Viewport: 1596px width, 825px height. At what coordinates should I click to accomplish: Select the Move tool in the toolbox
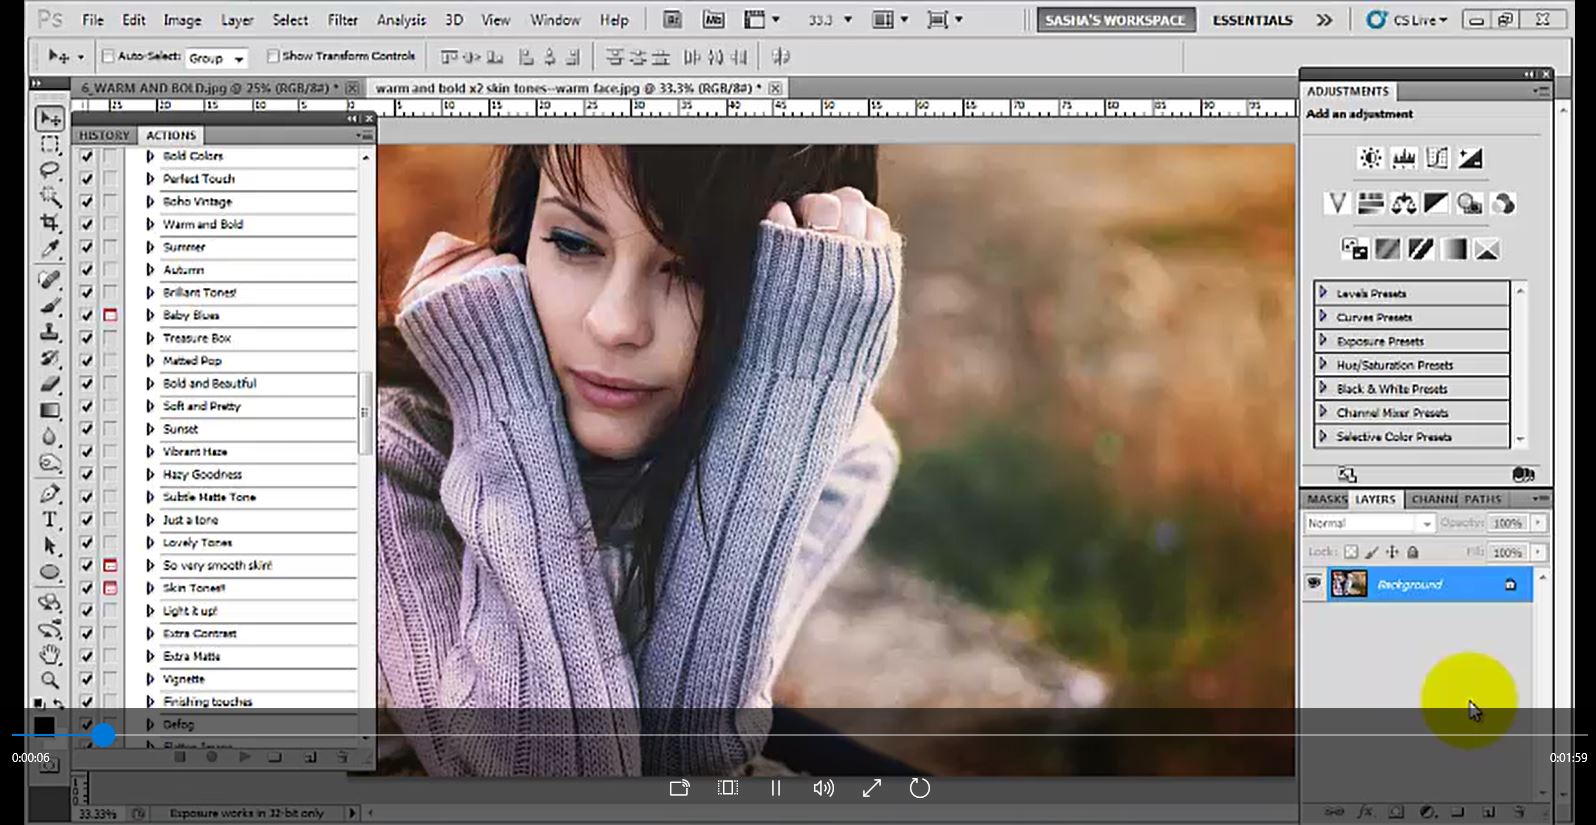tap(49, 118)
